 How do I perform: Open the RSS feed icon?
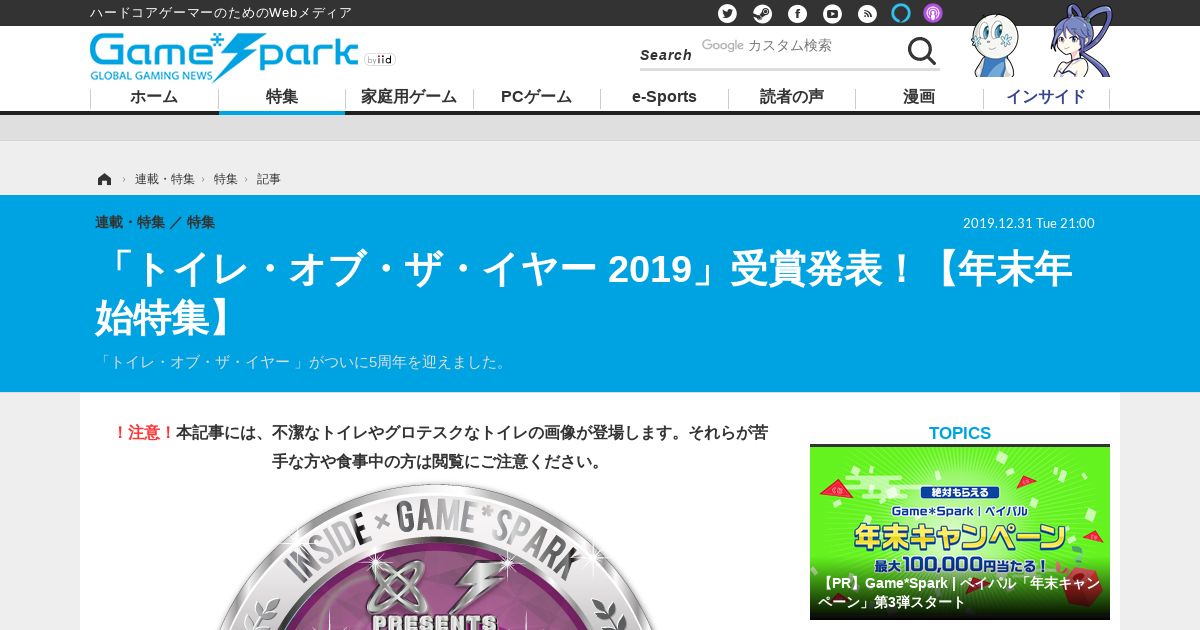(867, 13)
